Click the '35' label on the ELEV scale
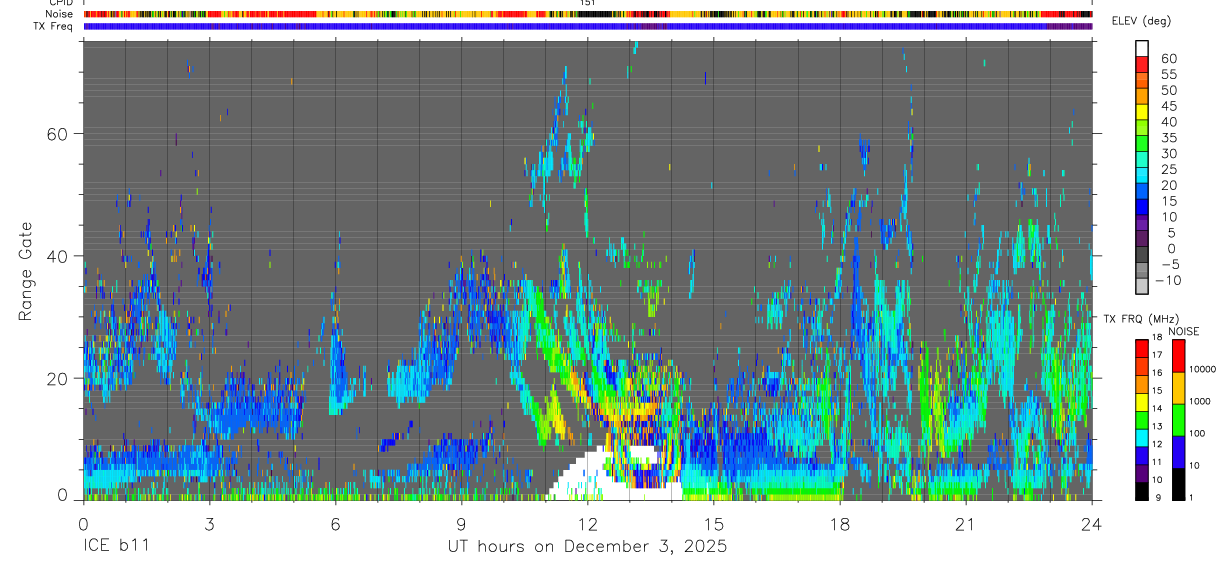 point(1167,137)
